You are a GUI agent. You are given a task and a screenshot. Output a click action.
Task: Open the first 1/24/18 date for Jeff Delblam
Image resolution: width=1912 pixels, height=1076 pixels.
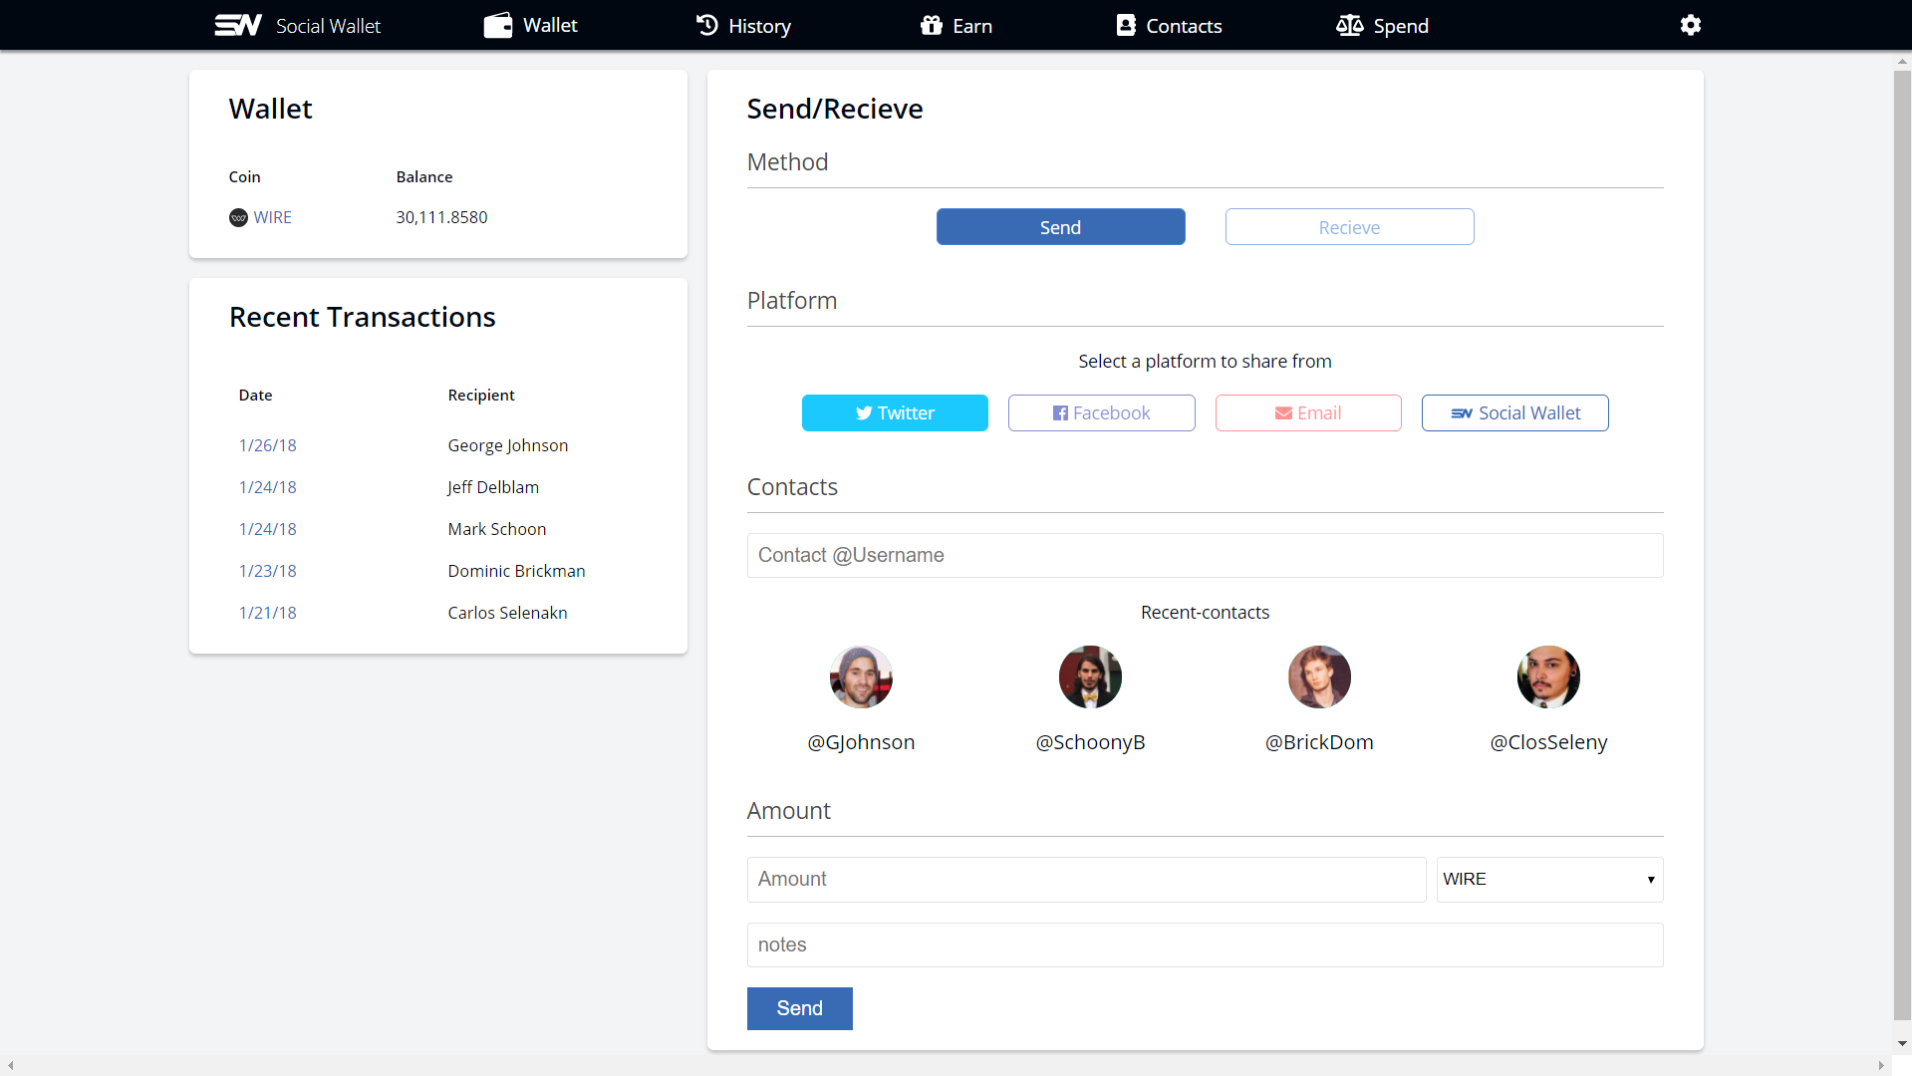coord(267,487)
